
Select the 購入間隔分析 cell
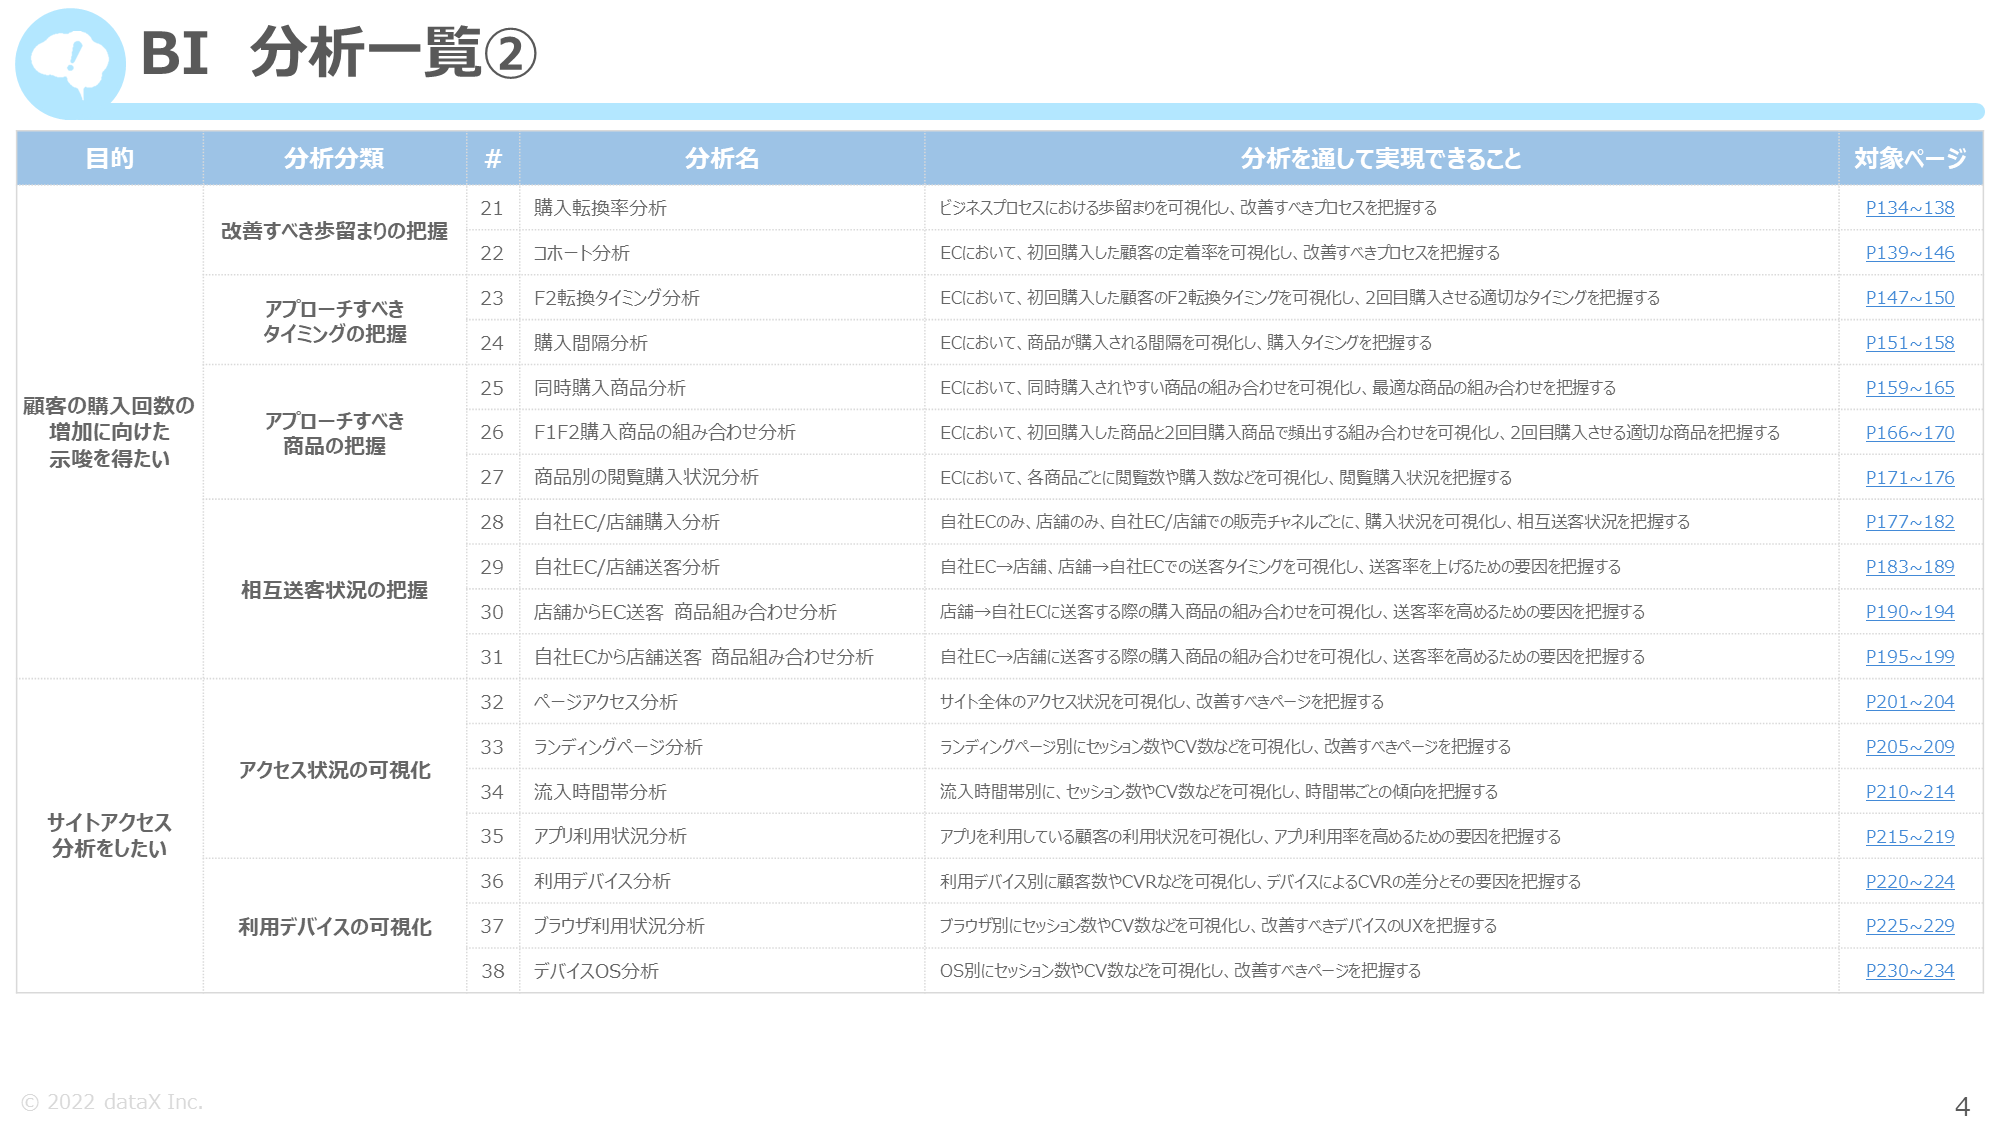722,343
